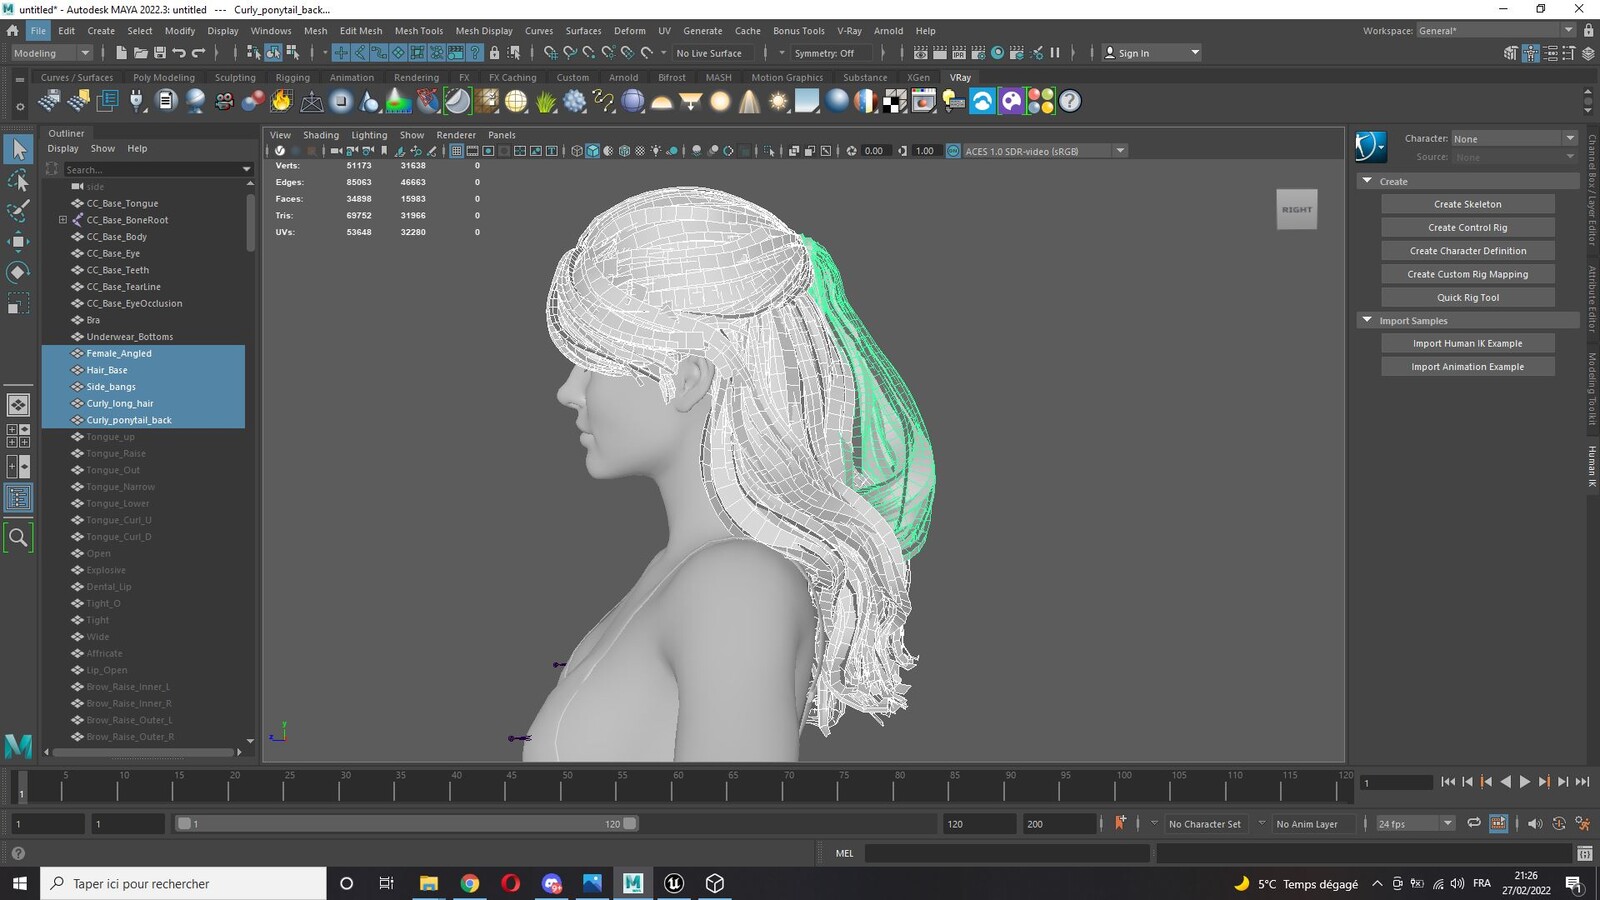This screenshot has height=900, width=1600.
Task: Click the time range slider bar
Action: coord(406,823)
